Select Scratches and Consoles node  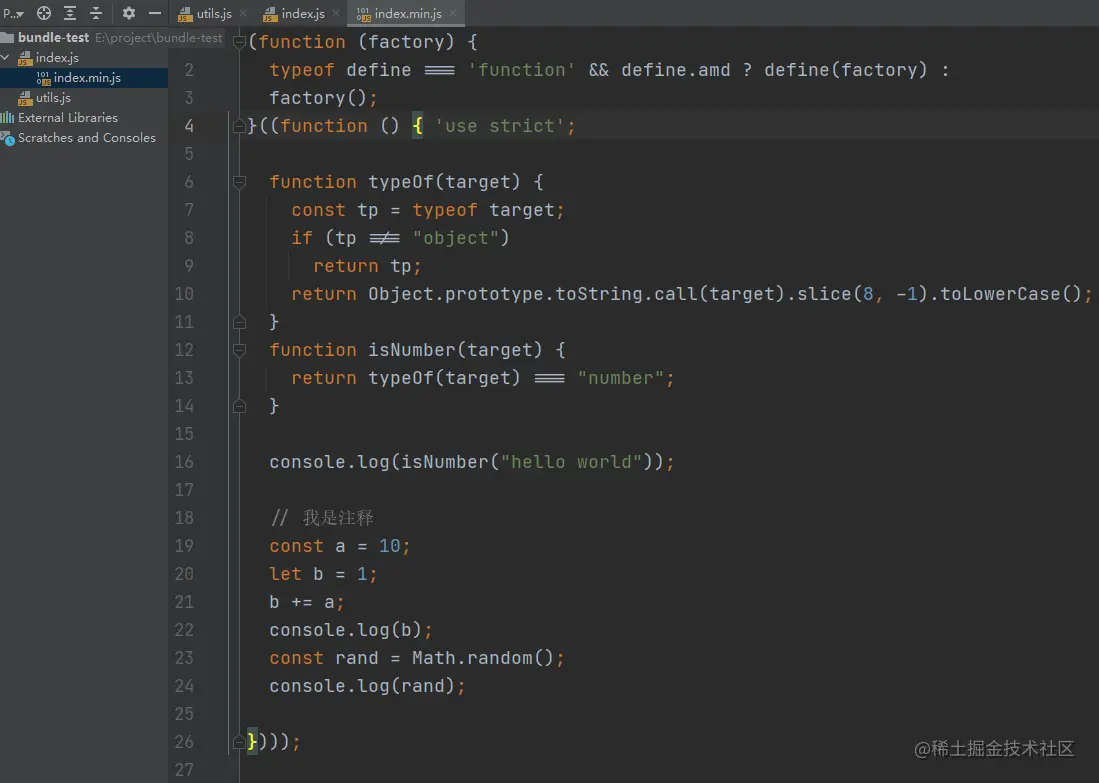[87, 138]
